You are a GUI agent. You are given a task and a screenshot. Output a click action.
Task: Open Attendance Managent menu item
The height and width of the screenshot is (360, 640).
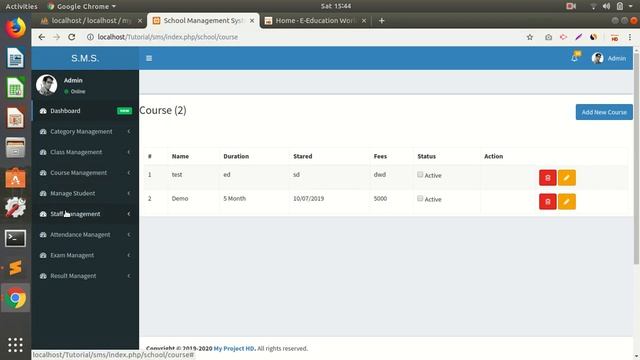point(85,234)
